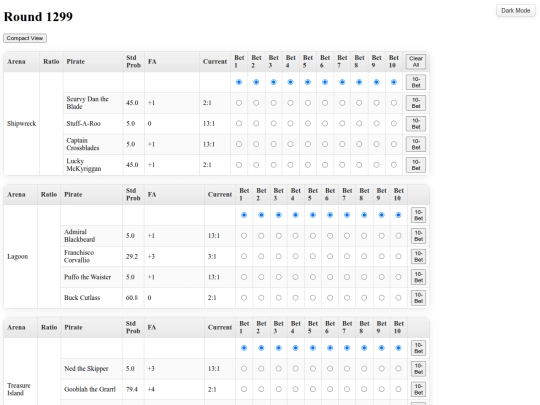Image resolution: width=540 pixels, height=405 pixels.
Task: Click 10-Bet for Ned the Skipper
Action: click(418, 369)
